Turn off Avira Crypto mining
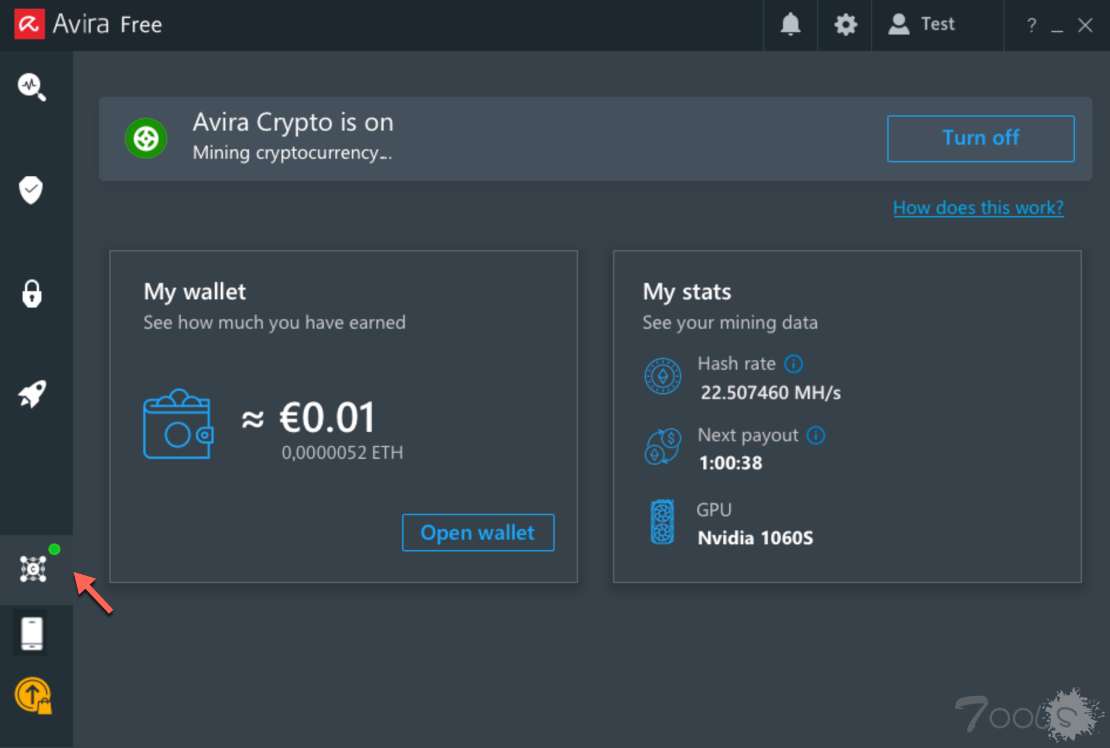1110x748 pixels. pos(980,138)
